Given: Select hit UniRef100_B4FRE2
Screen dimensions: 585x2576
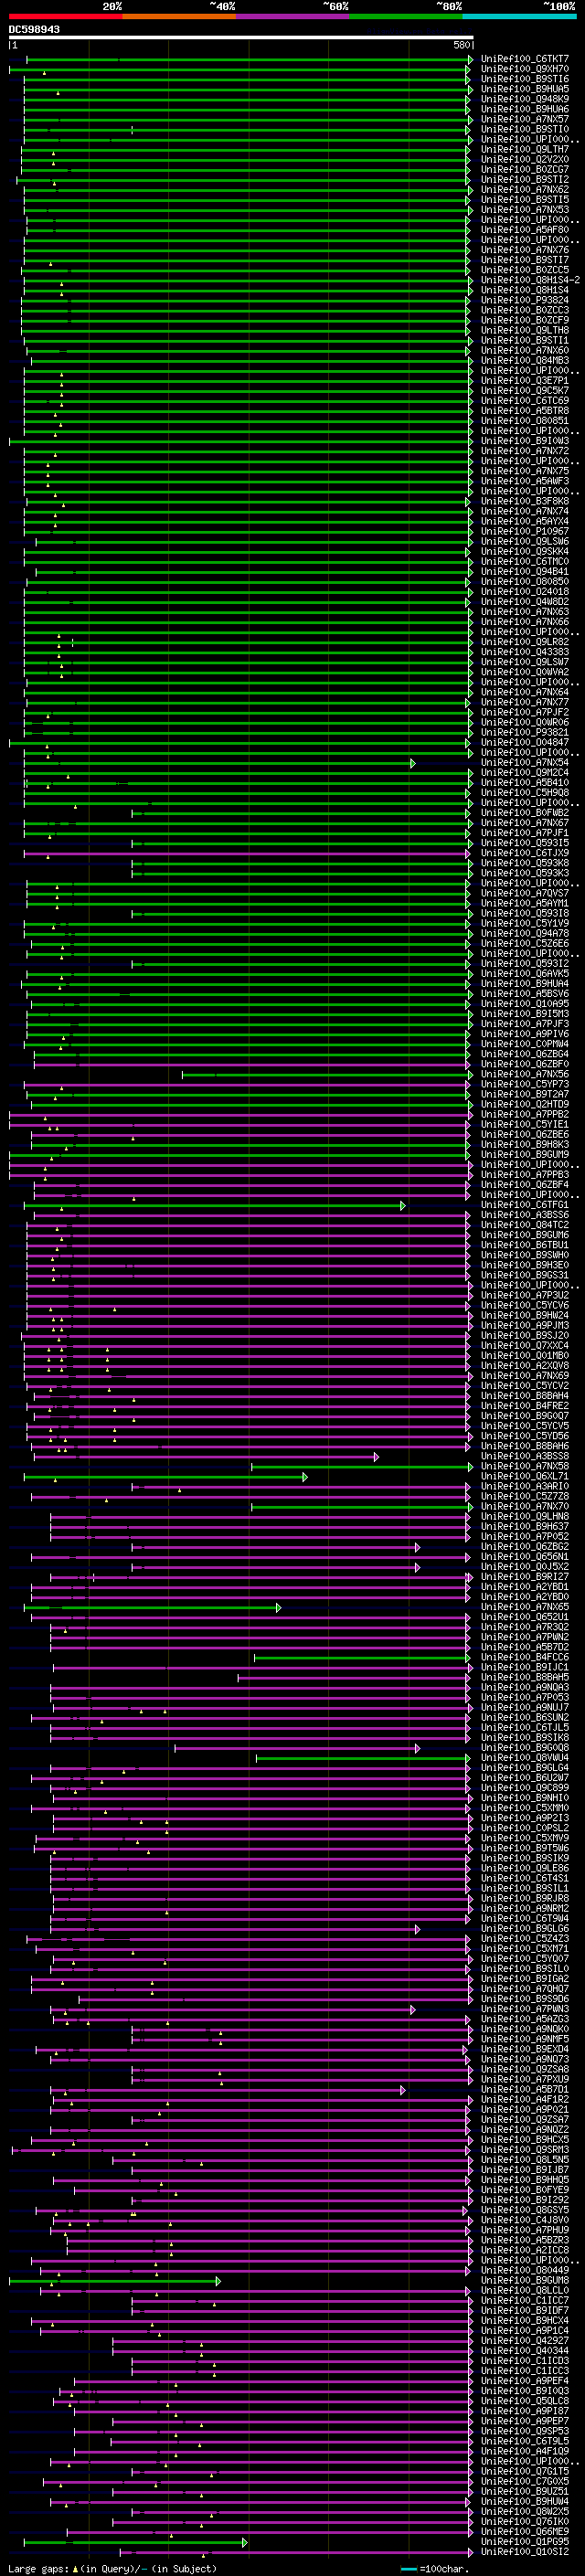Looking at the screenshot, I should pos(524,1407).
